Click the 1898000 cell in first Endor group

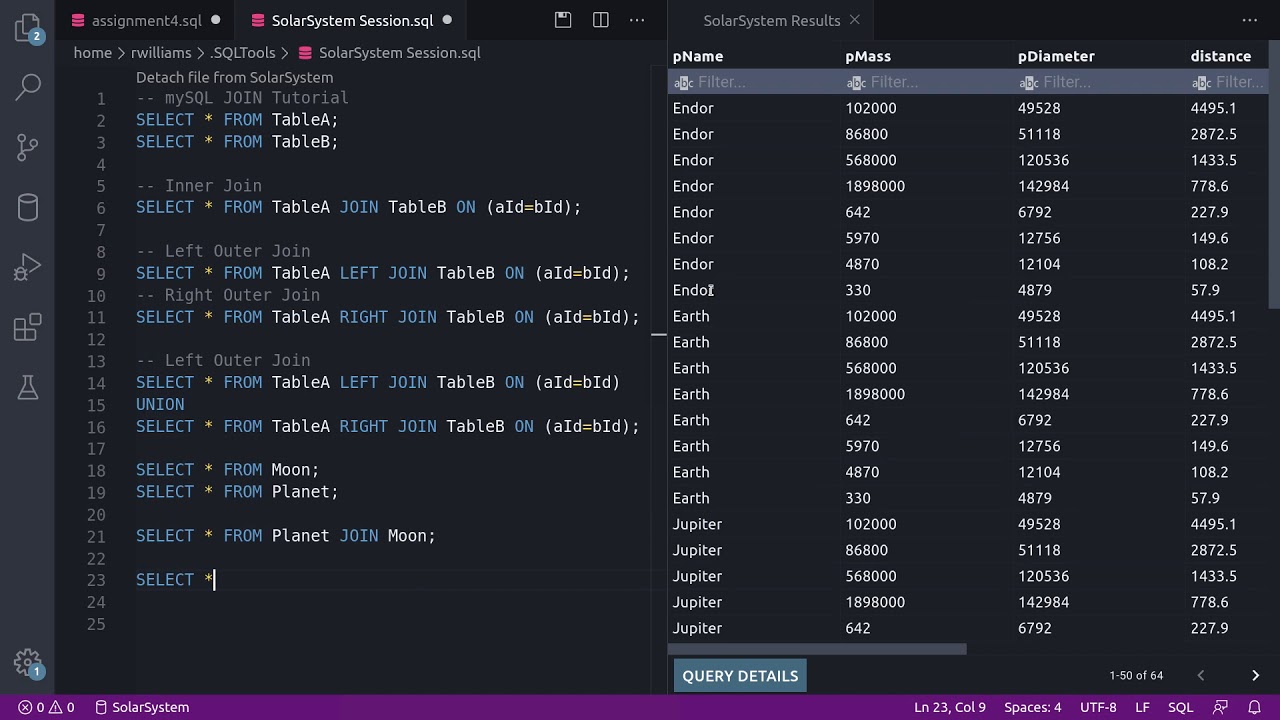[875, 186]
